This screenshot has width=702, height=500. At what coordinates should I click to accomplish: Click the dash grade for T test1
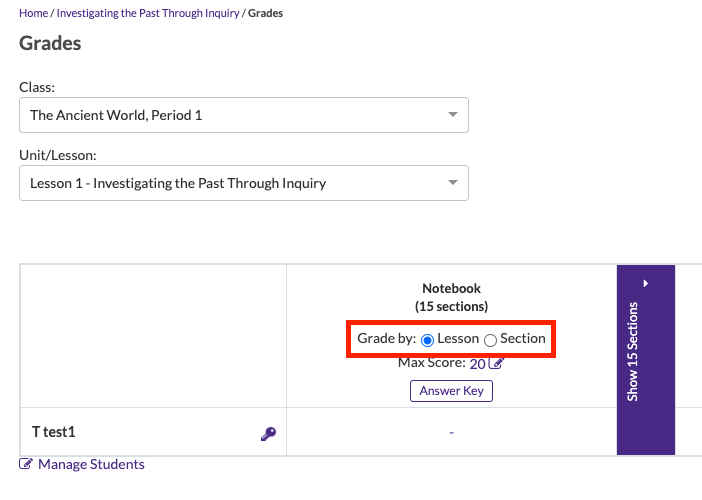[451, 432]
